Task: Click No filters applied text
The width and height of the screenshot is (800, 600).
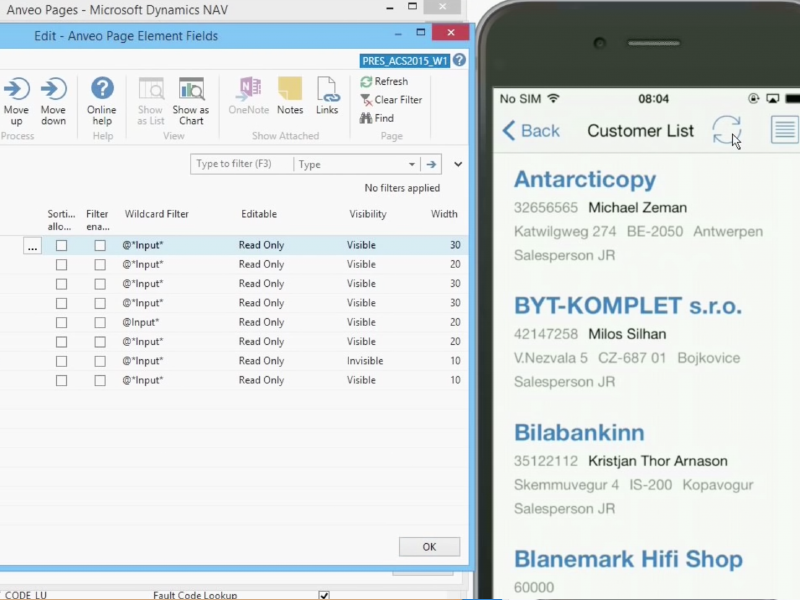Action: [402, 188]
